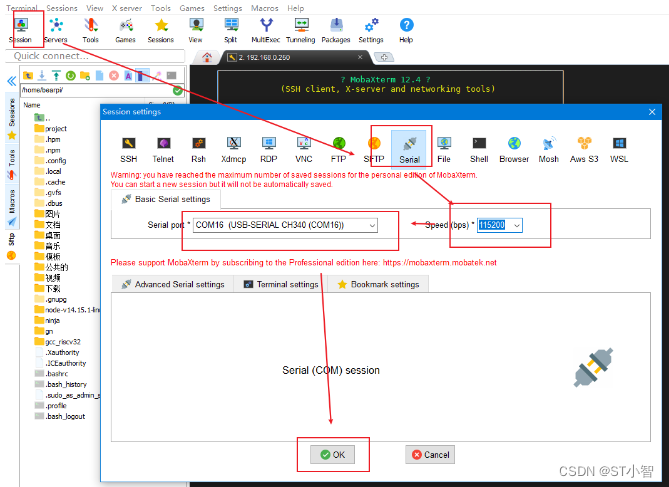Open the View toolbar icon
The width and height of the screenshot is (669, 487).
[x=196, y=30]
